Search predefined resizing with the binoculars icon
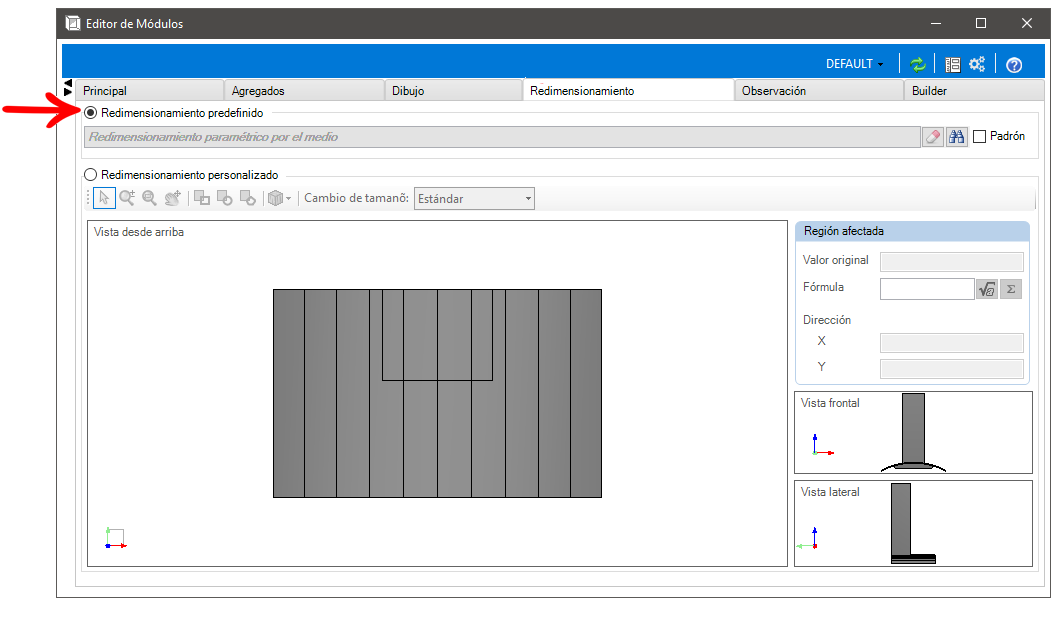The height and width of the screenshot is (622, 1056). [x=956, y=137]
